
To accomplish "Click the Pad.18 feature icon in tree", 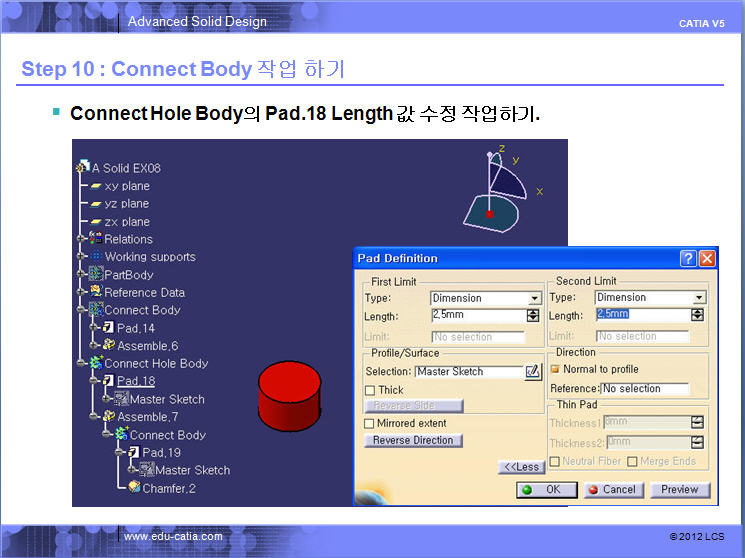I will point(108,381).
